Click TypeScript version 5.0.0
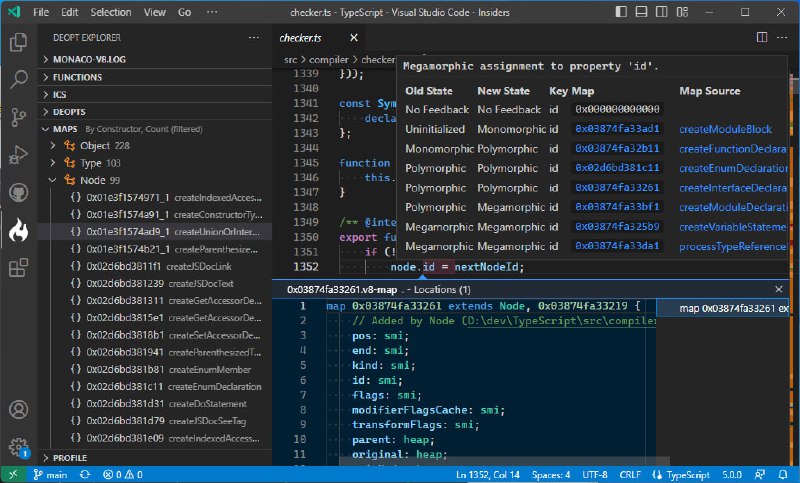The image size is (800, 483). coord(732,474)
